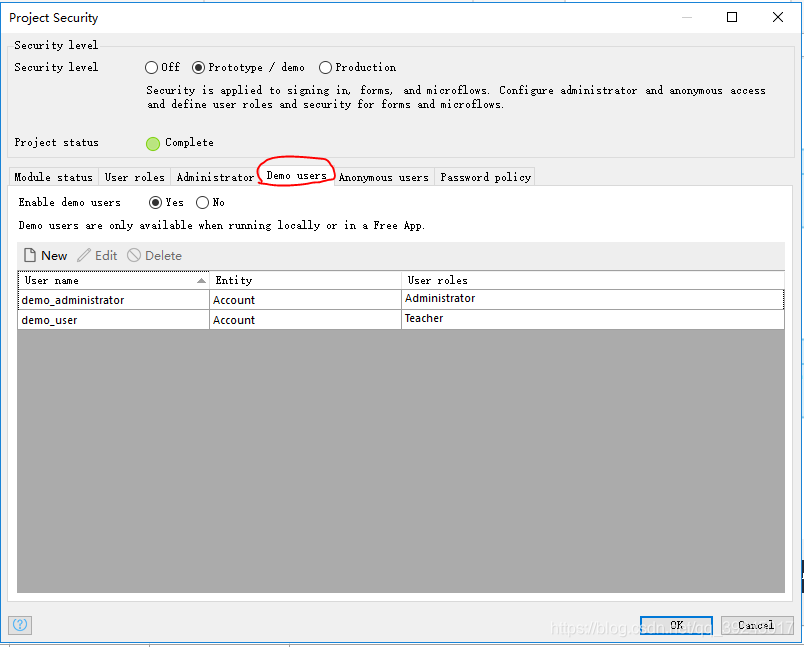Maximize the Project Security window
Screen dimensions: 804x647
(x=732, y=17)
